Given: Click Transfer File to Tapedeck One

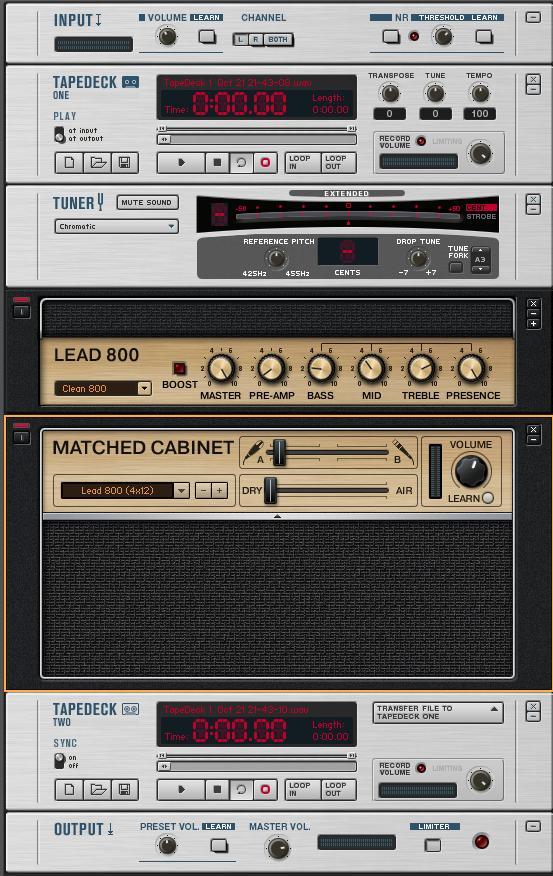Looking at the screenshot, I should 438,712.
